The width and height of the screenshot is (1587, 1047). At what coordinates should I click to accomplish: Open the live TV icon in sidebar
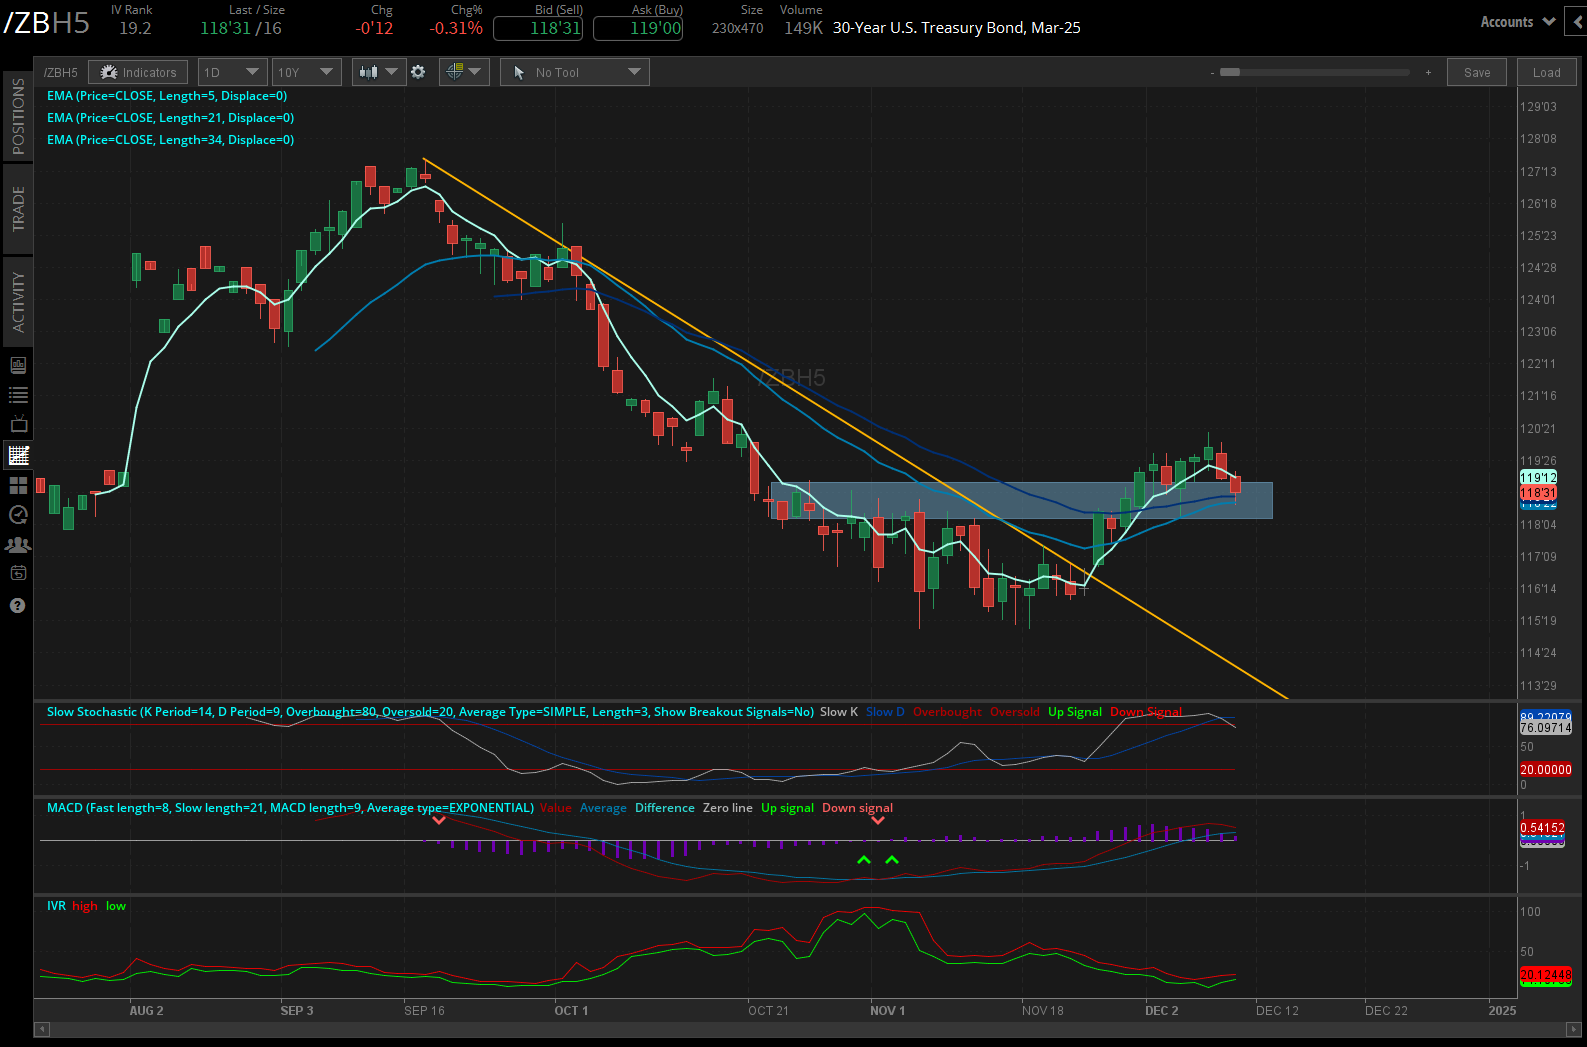18,425
